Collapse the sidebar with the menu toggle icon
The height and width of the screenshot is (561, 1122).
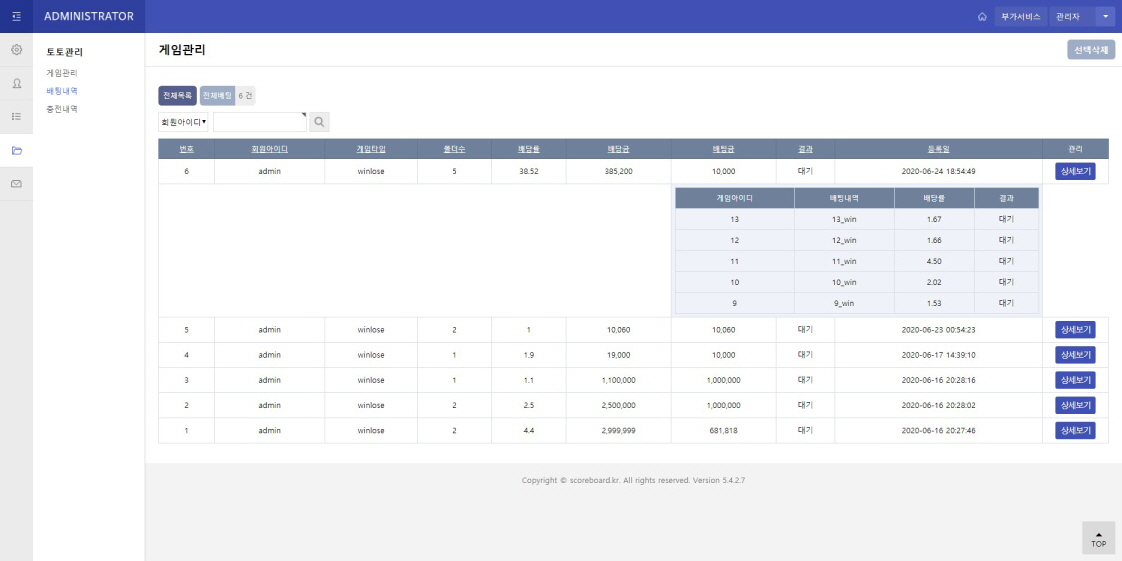pos(16,16)
